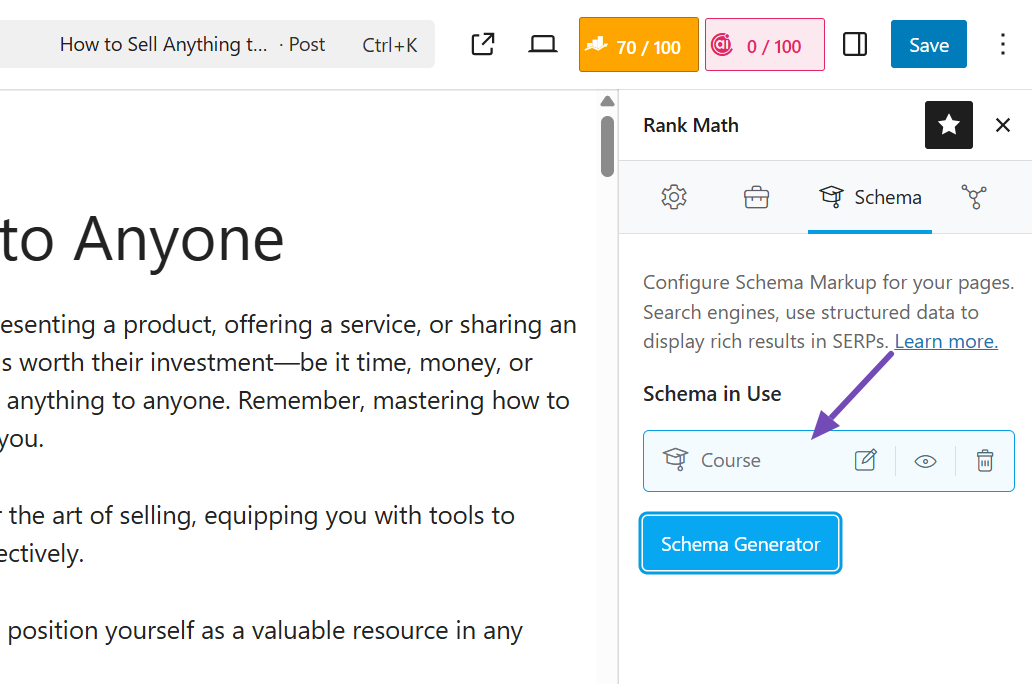
Task: Save the post
Action: click(928, 45)
